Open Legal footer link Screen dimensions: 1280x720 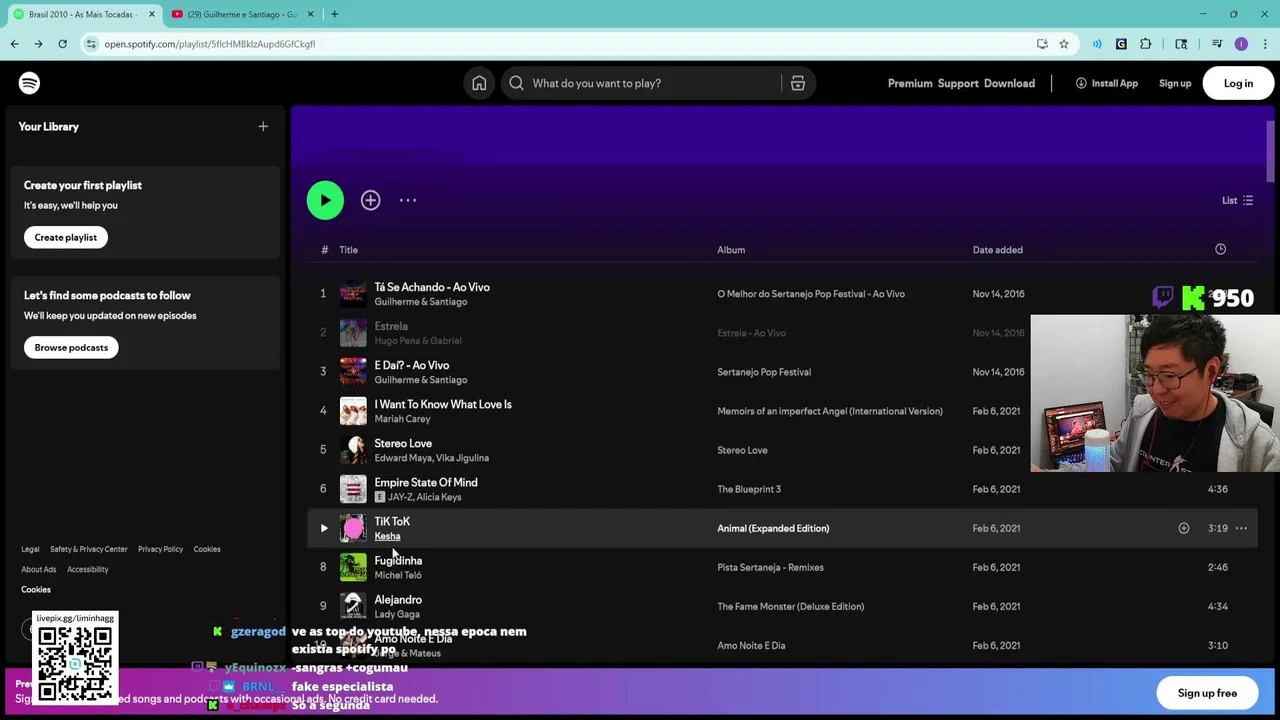(x=30, y=549)
